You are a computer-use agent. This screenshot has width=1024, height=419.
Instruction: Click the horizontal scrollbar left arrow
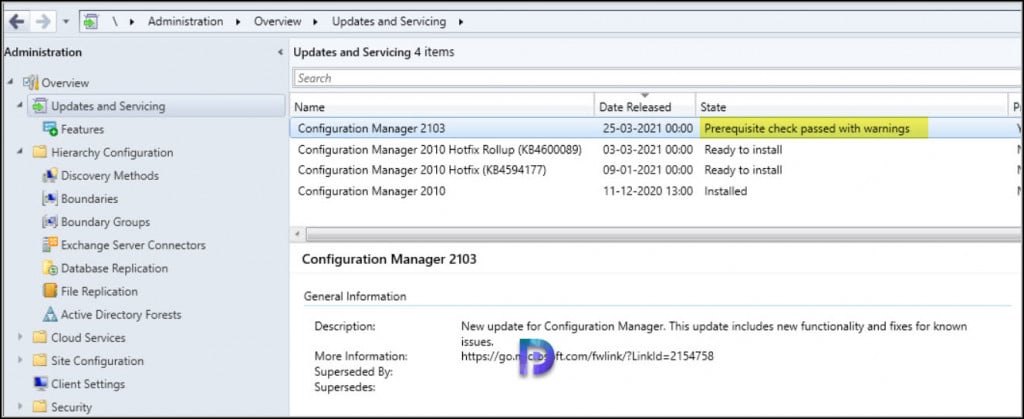[297, 234]
